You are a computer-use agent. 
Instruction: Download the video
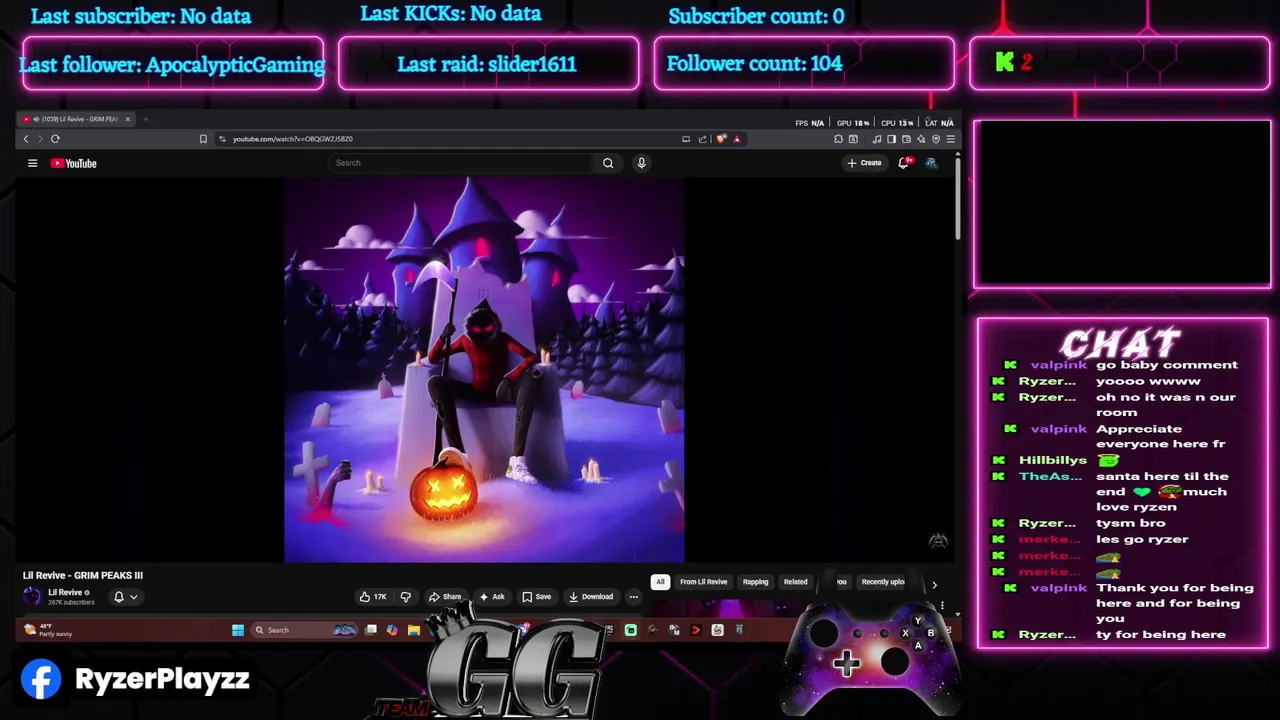tap(590, 597)
